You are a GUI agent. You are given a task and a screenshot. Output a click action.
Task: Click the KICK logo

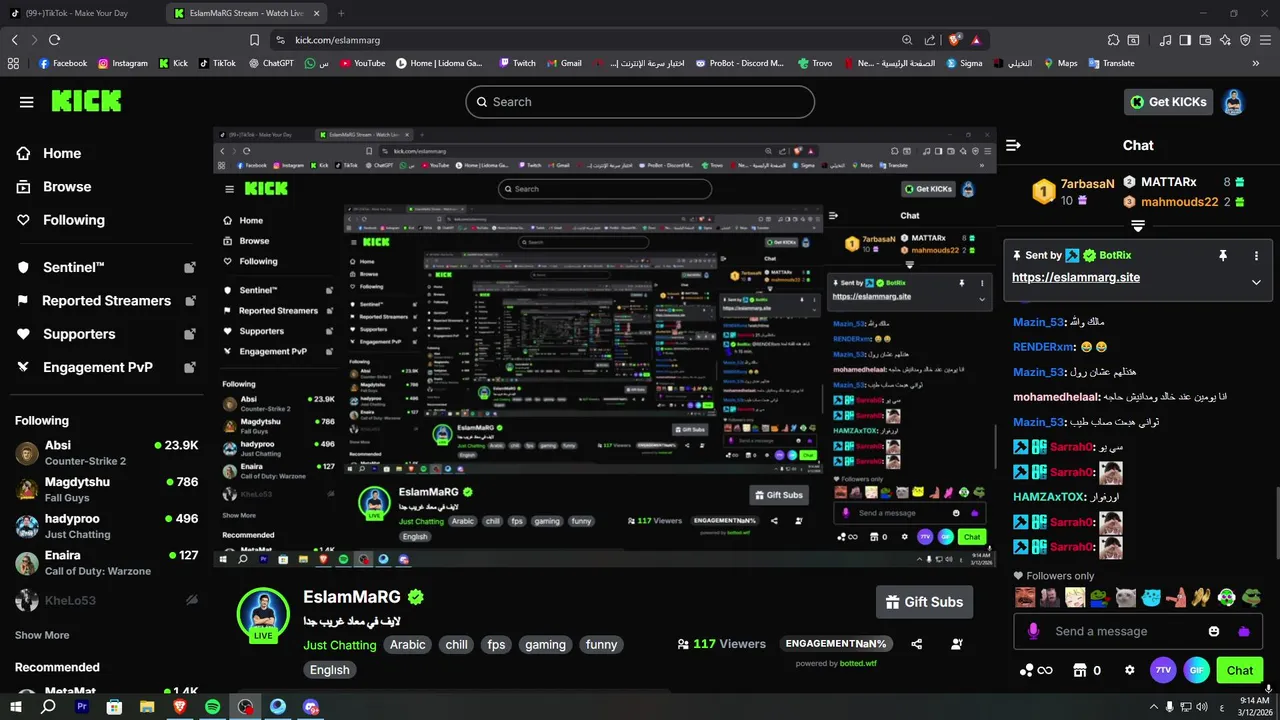click(86, 101)
